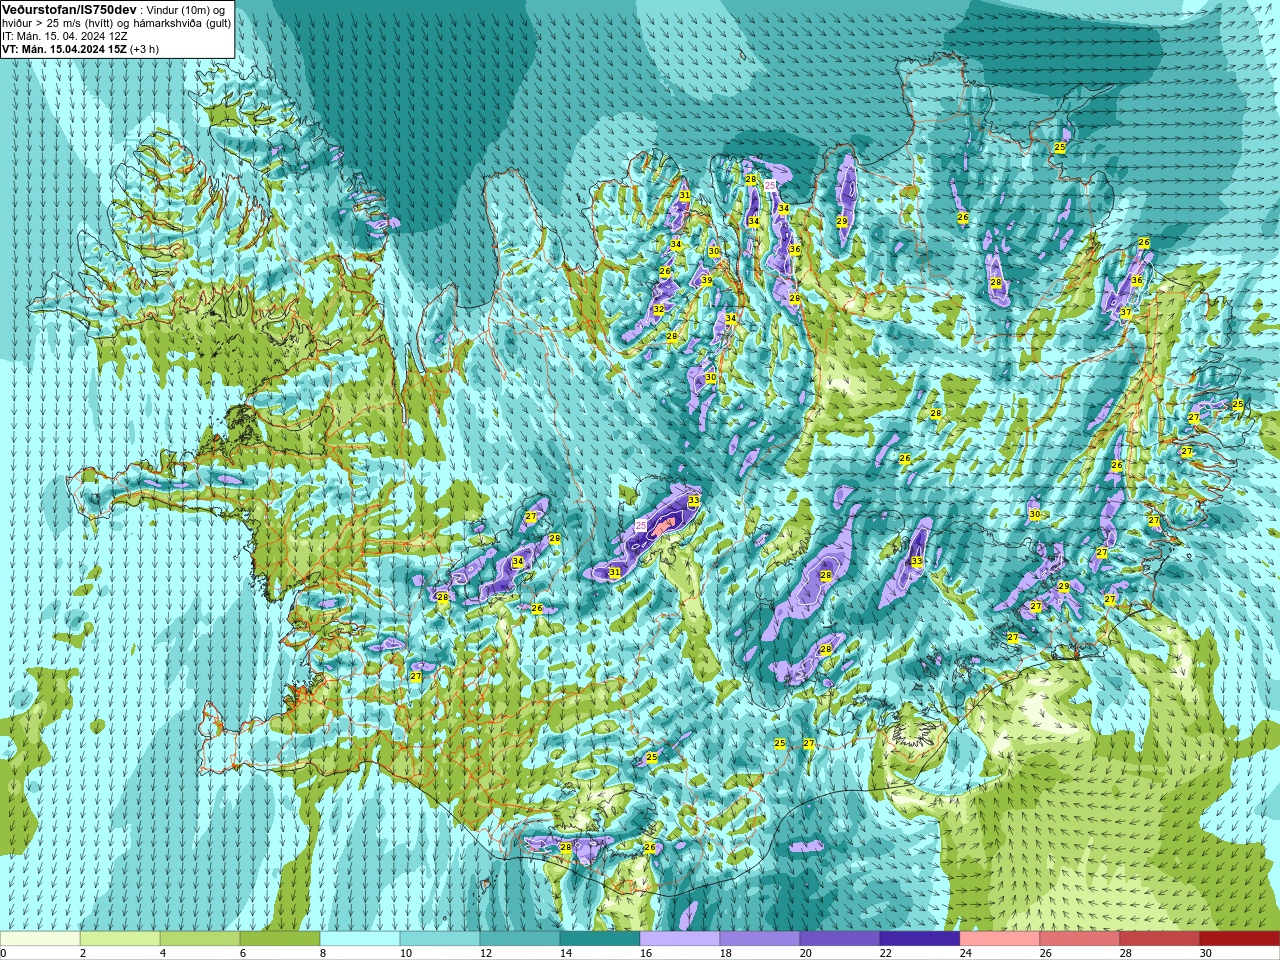This screenshot has width=1280, height=960.
Task: Select the yellow gust label reading 37
Action: (x=1126, y=313)
